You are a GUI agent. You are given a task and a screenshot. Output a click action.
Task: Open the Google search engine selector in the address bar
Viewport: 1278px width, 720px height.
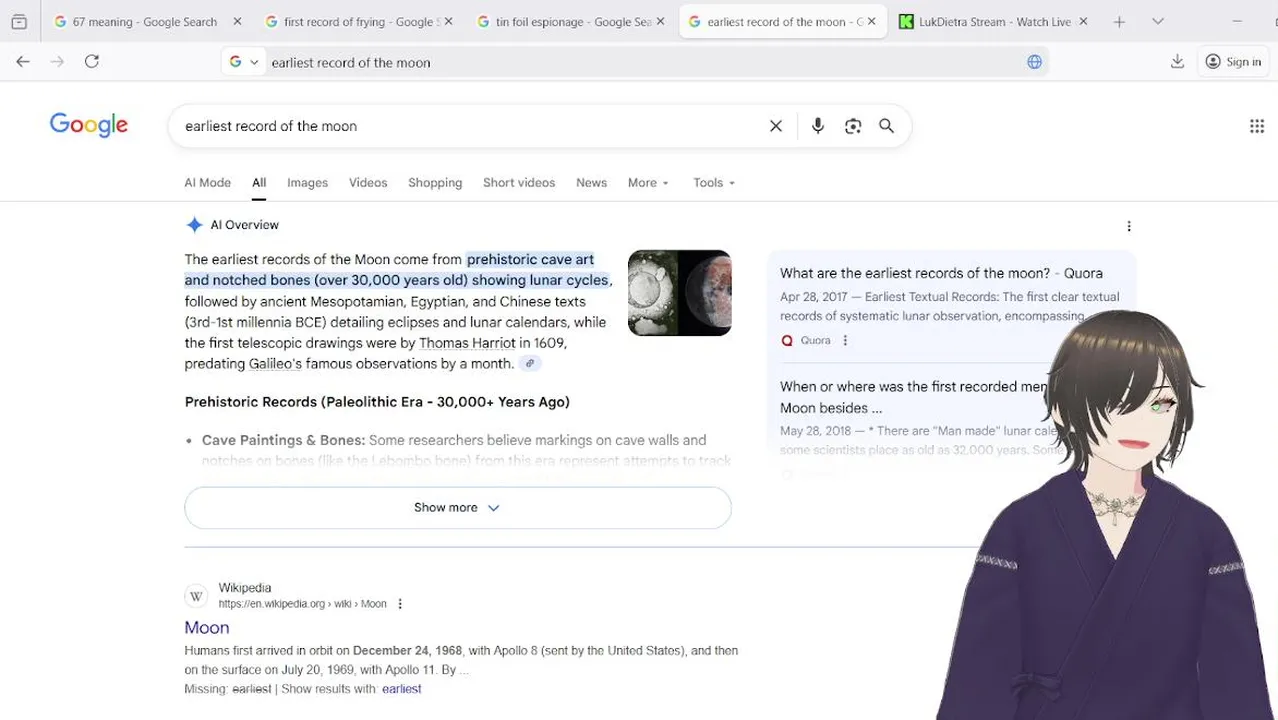243,62
